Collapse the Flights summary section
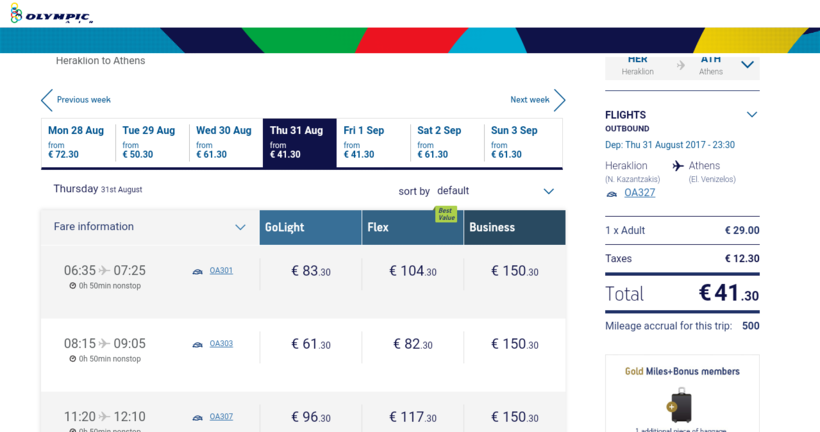Screen dimensions: 820x432 point(752,115)
